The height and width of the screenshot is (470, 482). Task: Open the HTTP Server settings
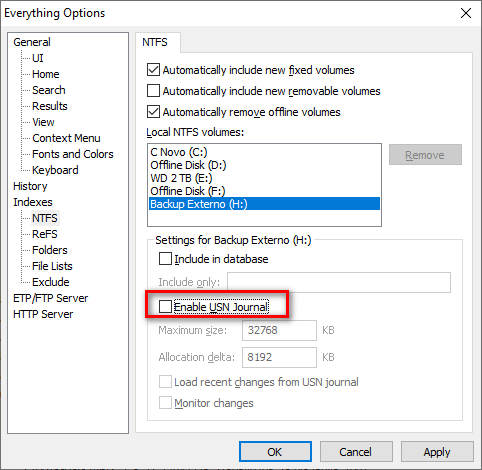pyautogui.click(x=43, y=314)
